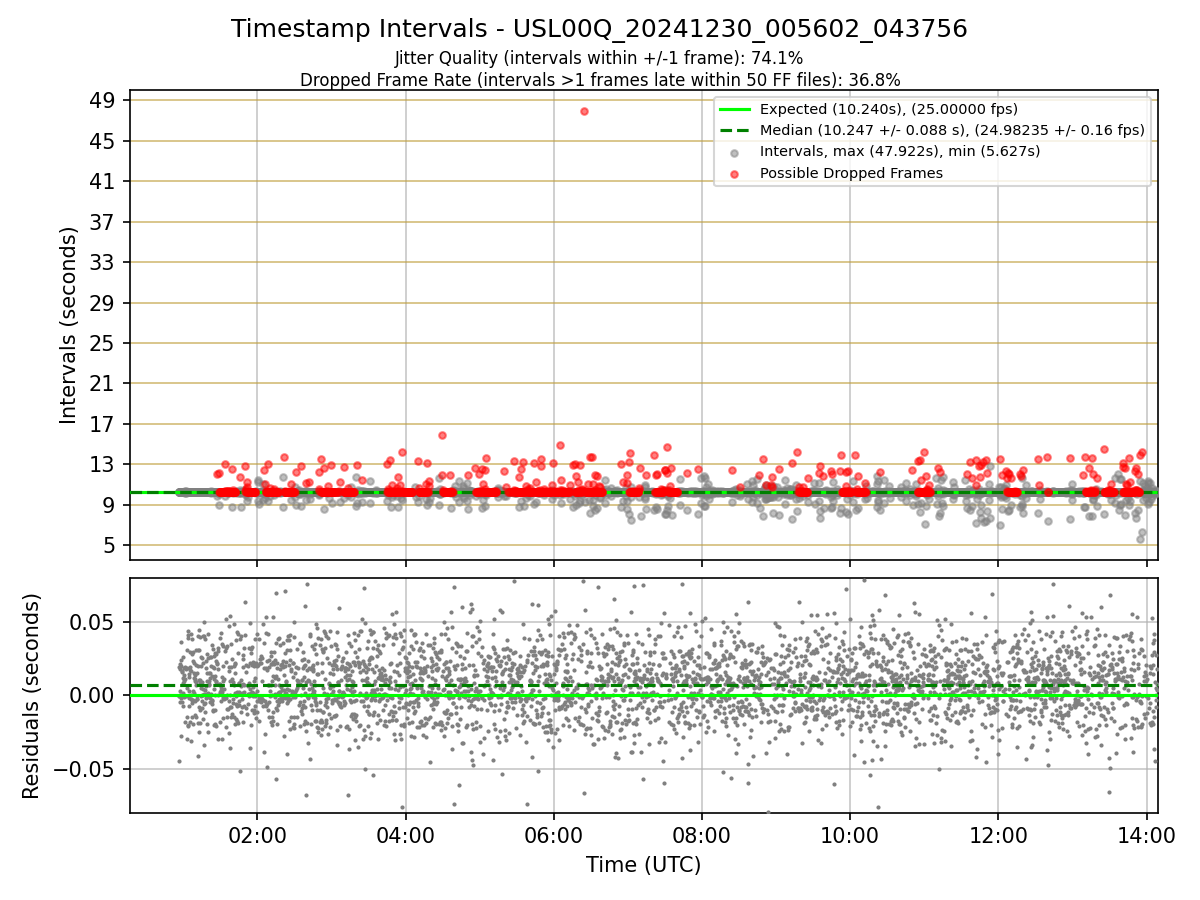Viewport: 1200px width, 900px height.
Task: Click the y-axis tick label '17'
Action: click(x=104, y=424)
